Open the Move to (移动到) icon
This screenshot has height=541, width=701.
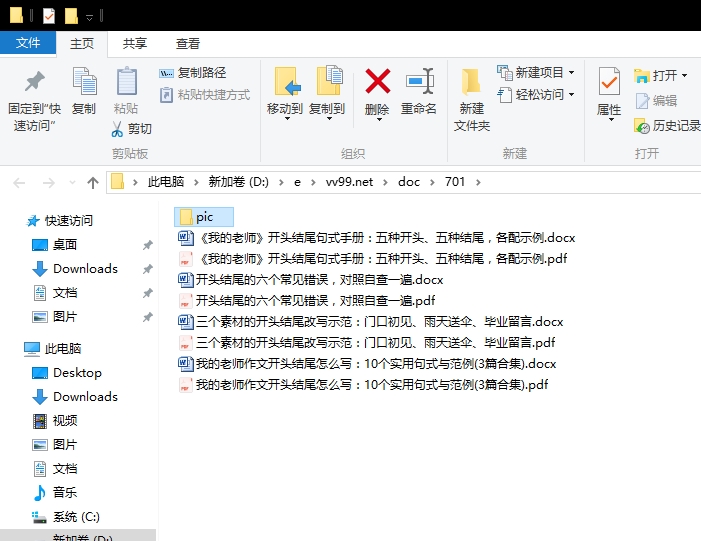pos(287,81)
